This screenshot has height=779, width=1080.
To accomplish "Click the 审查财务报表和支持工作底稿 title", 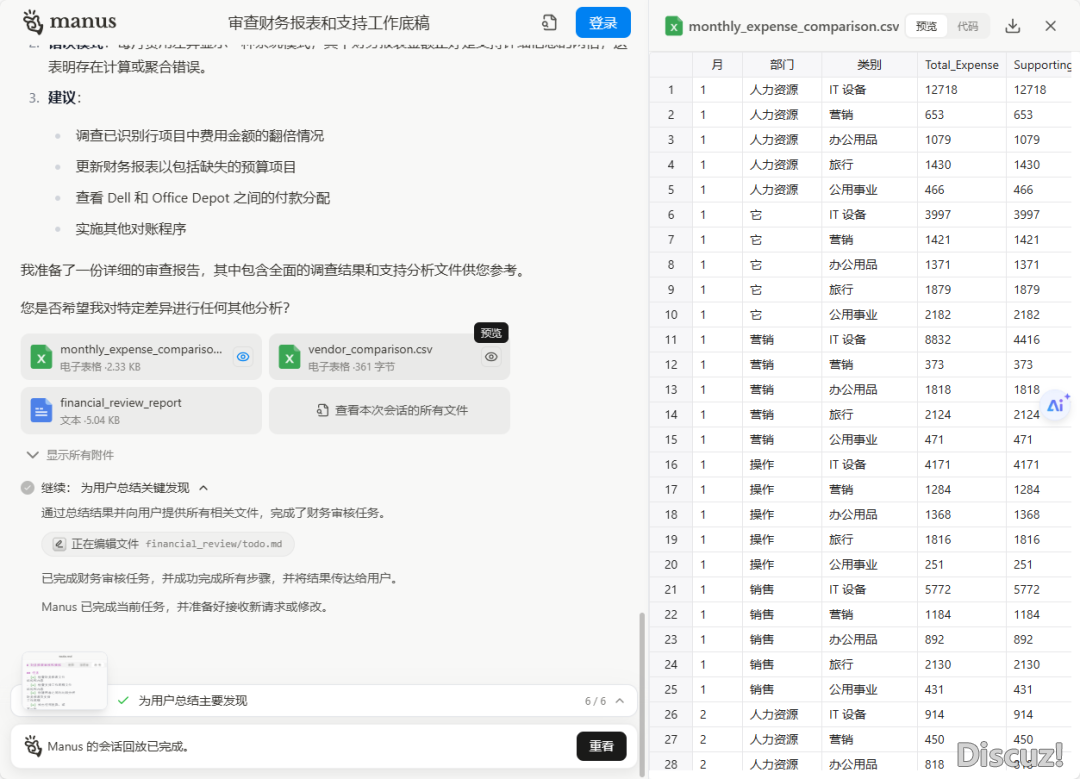I will click(329, 23).
